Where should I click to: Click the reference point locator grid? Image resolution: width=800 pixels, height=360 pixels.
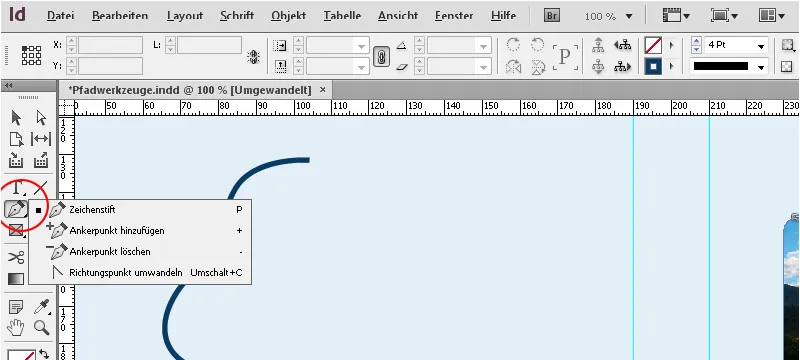(x=31, y=55)
